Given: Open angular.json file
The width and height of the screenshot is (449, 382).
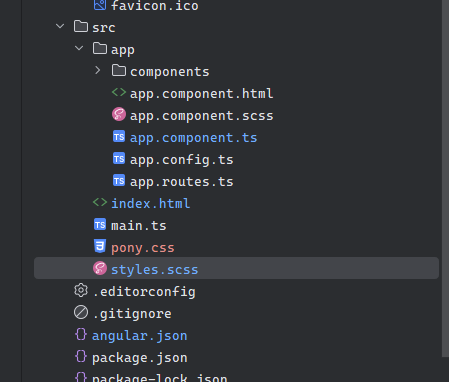Looking at the screenshot, I should coord(140,336).
